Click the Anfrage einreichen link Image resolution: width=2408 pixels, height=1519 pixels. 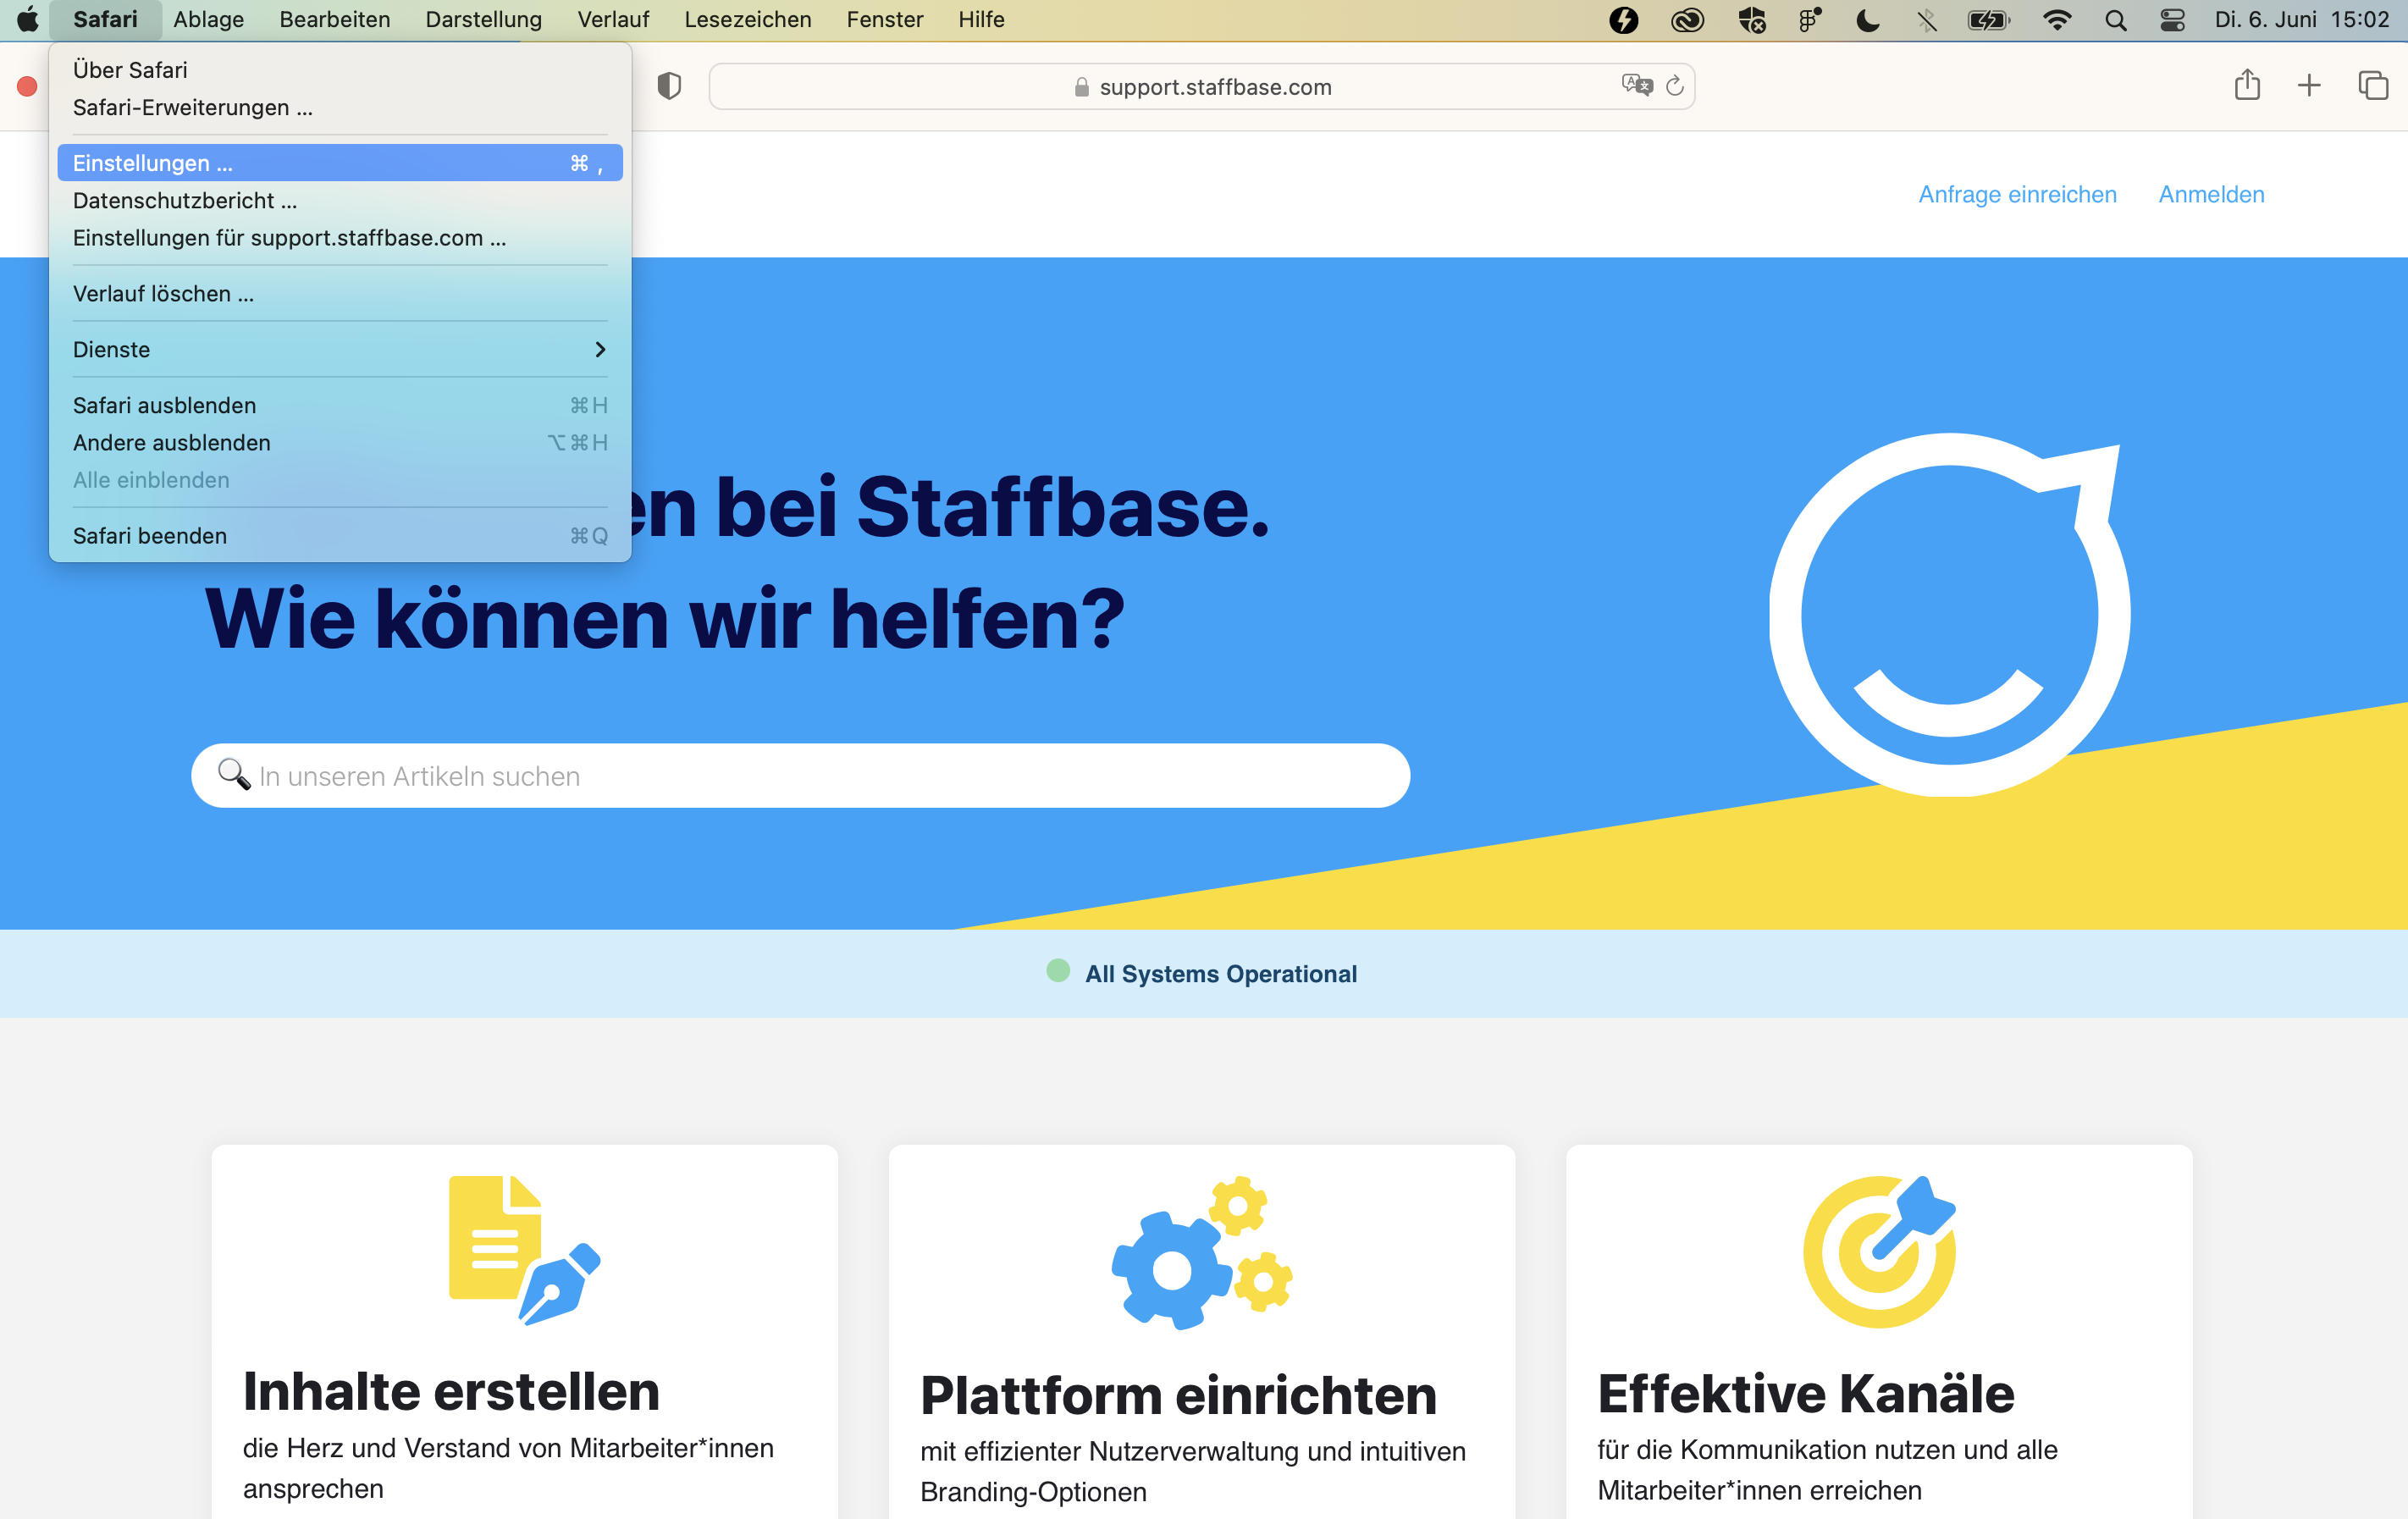2016,194
